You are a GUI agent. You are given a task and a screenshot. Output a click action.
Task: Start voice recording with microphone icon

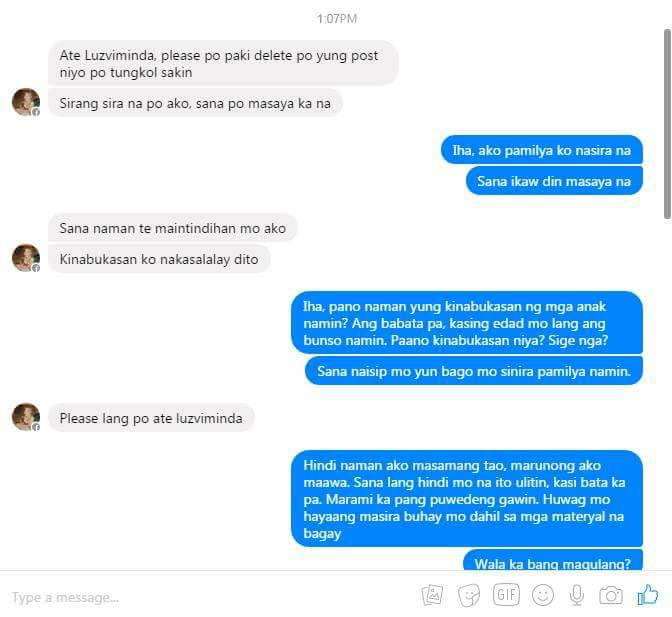click(x=577, y=595)
